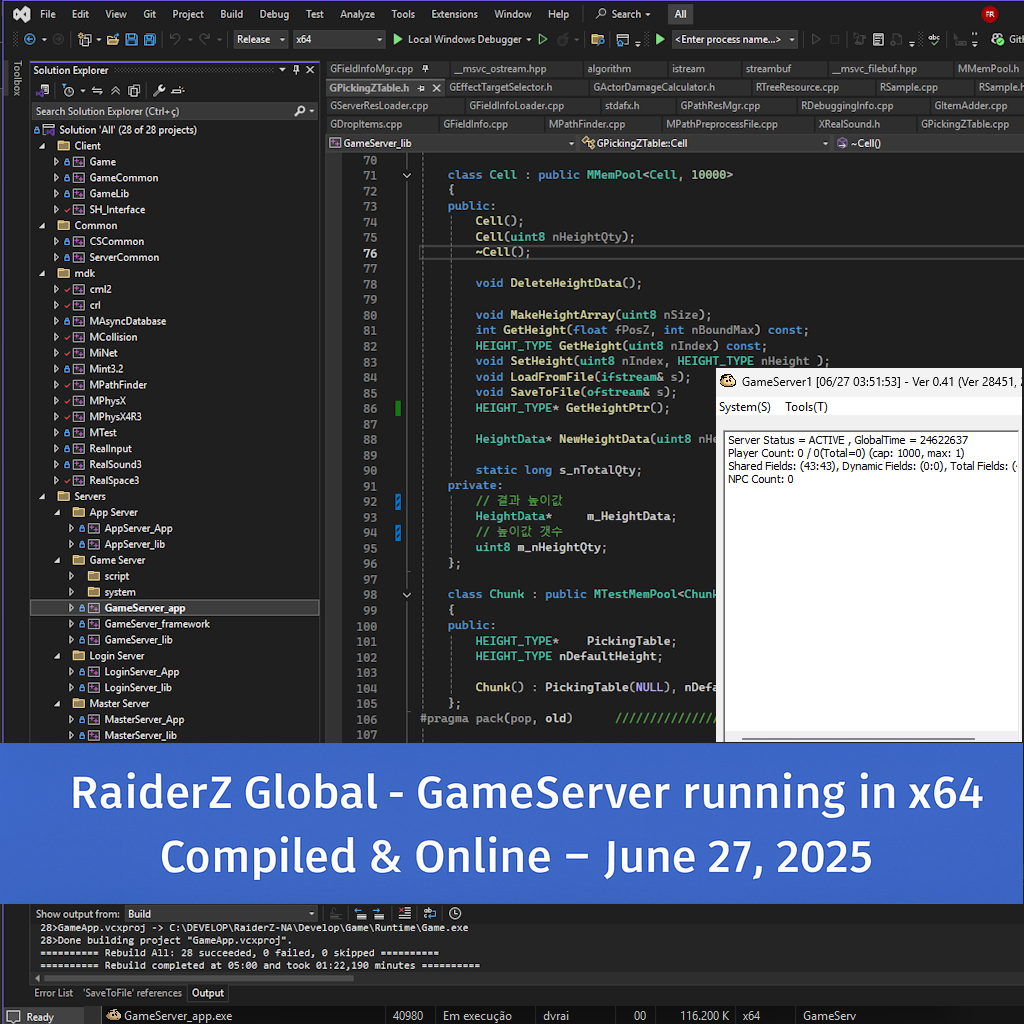
Task: Toggle Preview Selected Items icon
Action: 178,90
